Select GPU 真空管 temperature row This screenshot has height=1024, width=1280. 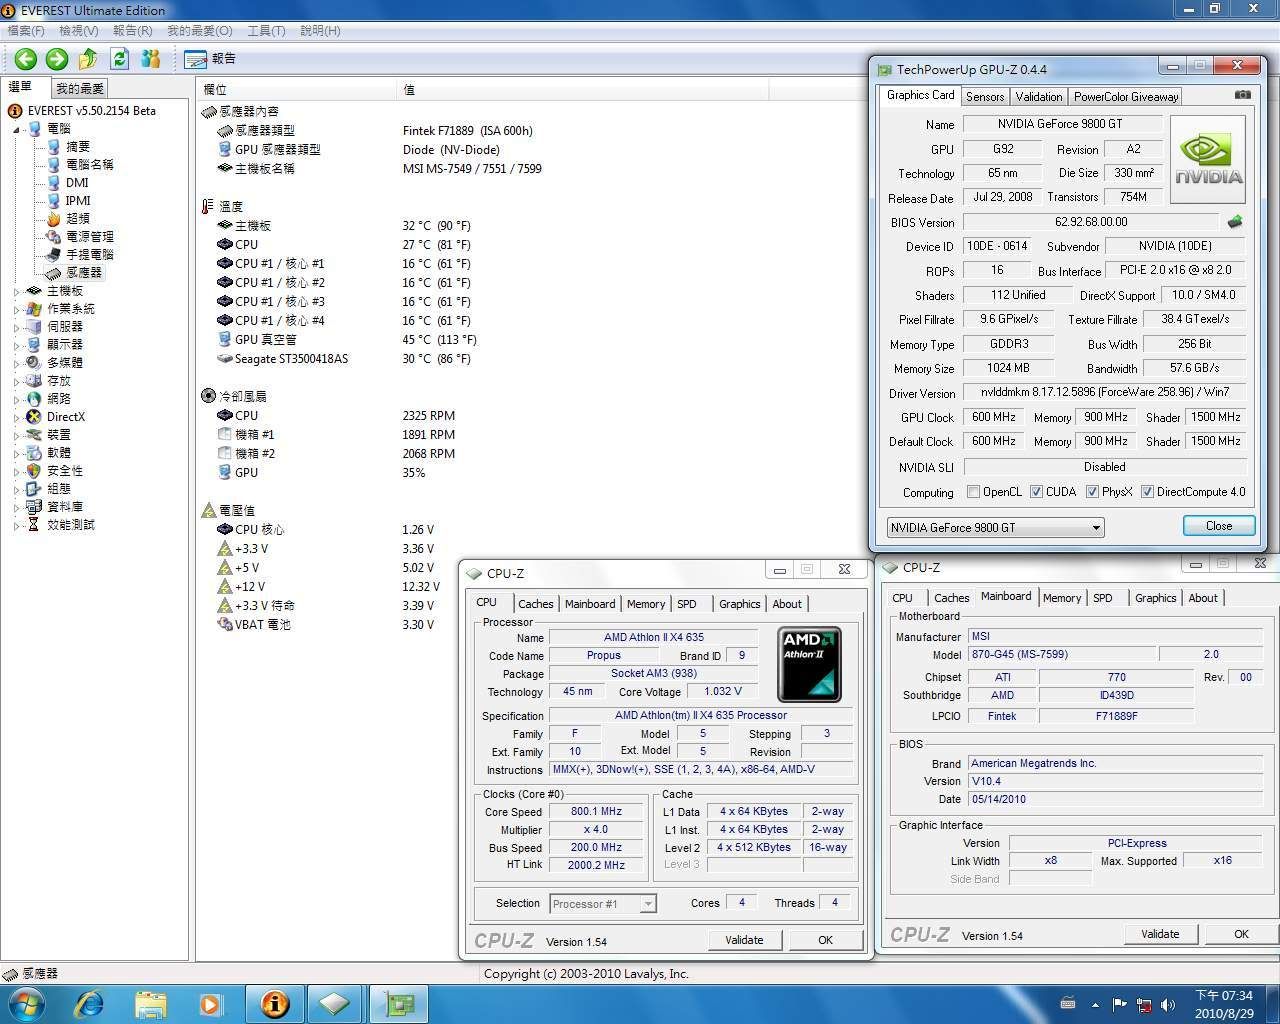(x=347, y=339)
